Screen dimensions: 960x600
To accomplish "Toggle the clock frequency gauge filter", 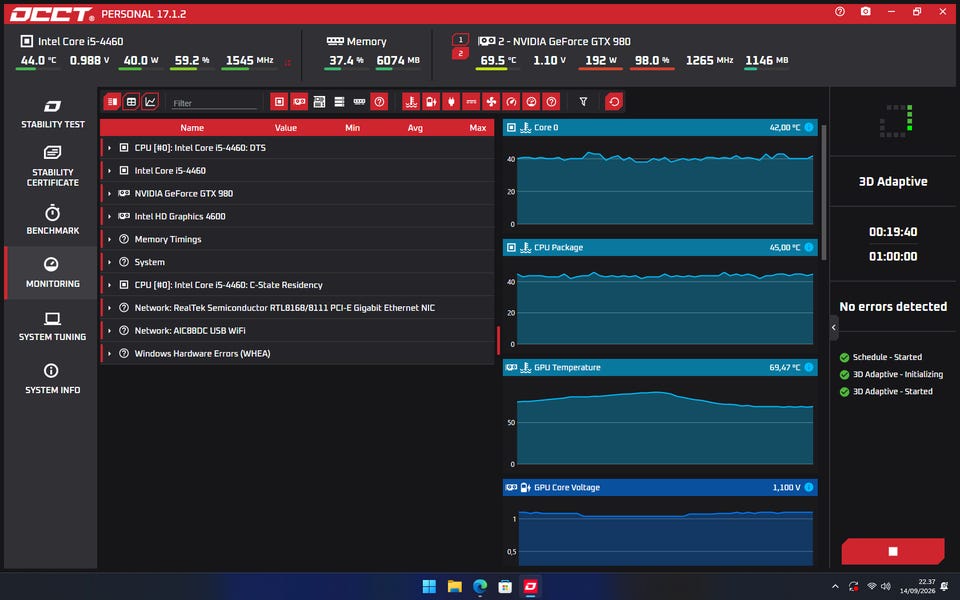I will pos(511,102).
